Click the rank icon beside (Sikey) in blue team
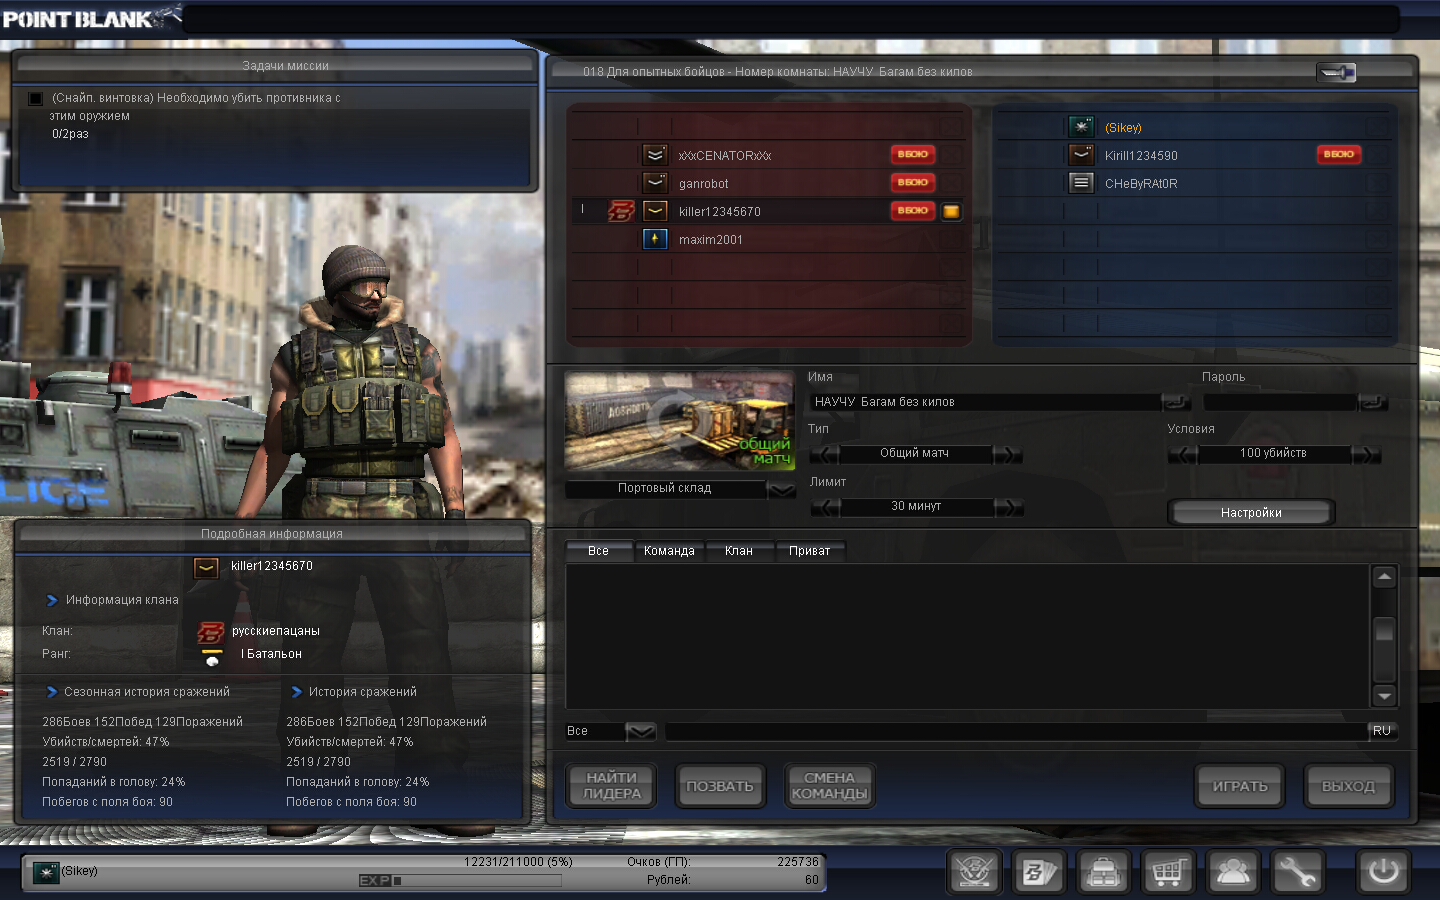1440x900 pixels. (x=1081, y=127)
